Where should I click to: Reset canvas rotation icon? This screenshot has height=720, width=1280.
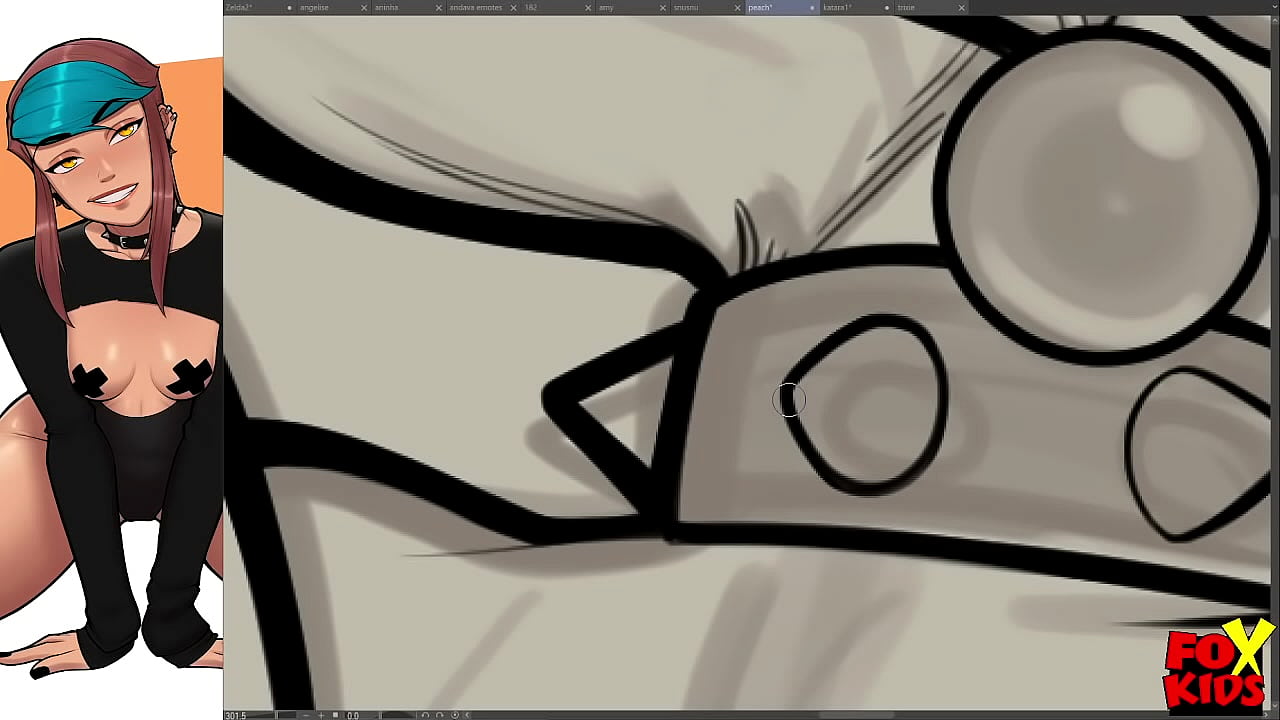tap(455, 715)
